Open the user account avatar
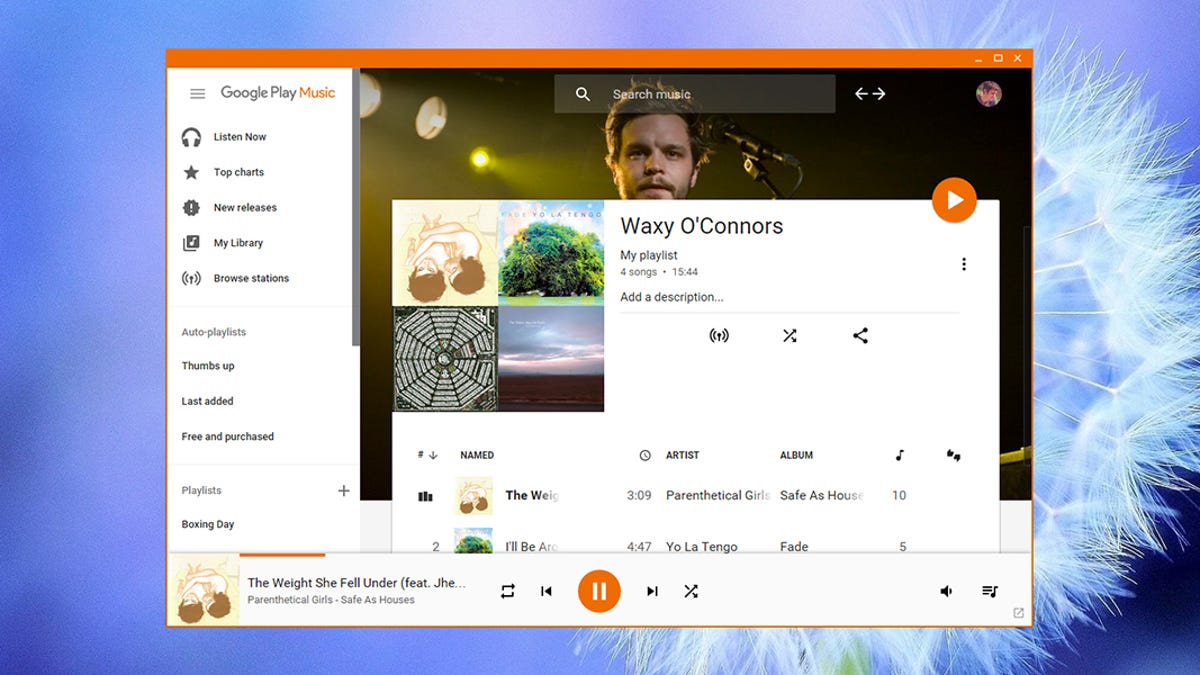The height and width of the screenshot is (675, 1200). pyautogui.click(x=989, y=93)
